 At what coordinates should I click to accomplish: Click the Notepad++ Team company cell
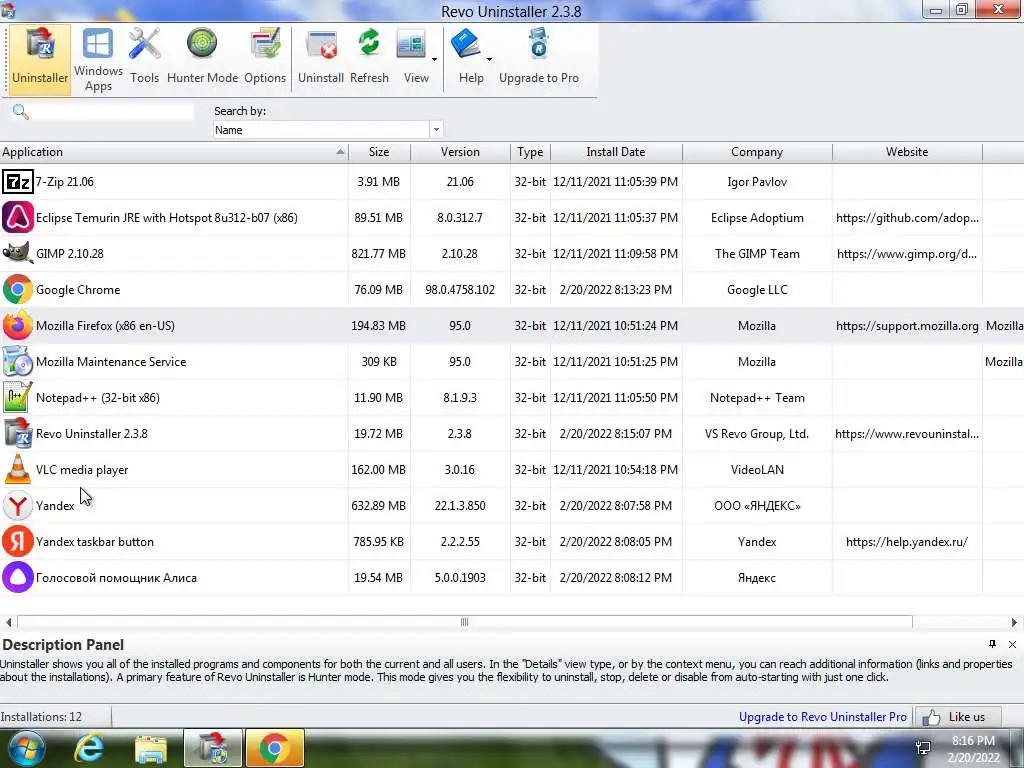tap(757, 397)
